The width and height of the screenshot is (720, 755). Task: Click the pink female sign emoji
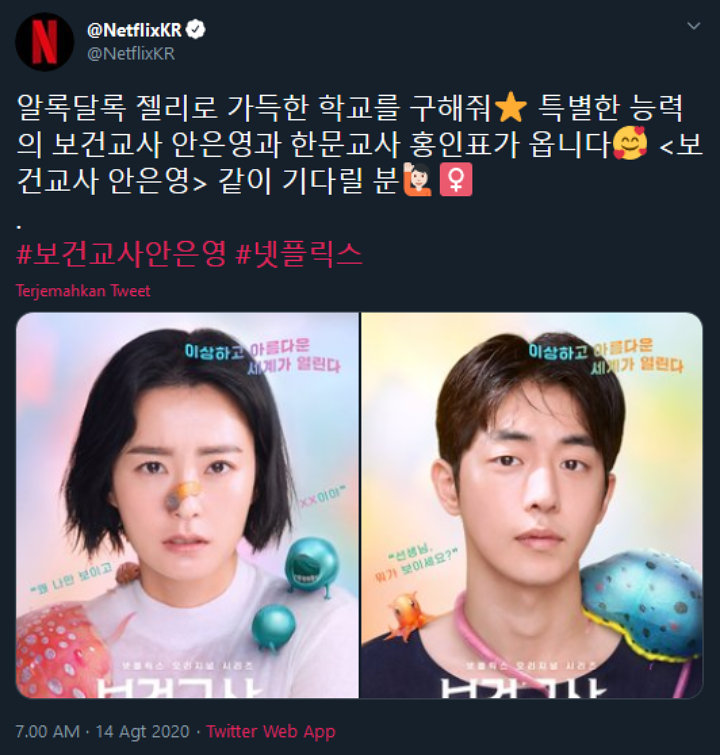coord(456,180)
